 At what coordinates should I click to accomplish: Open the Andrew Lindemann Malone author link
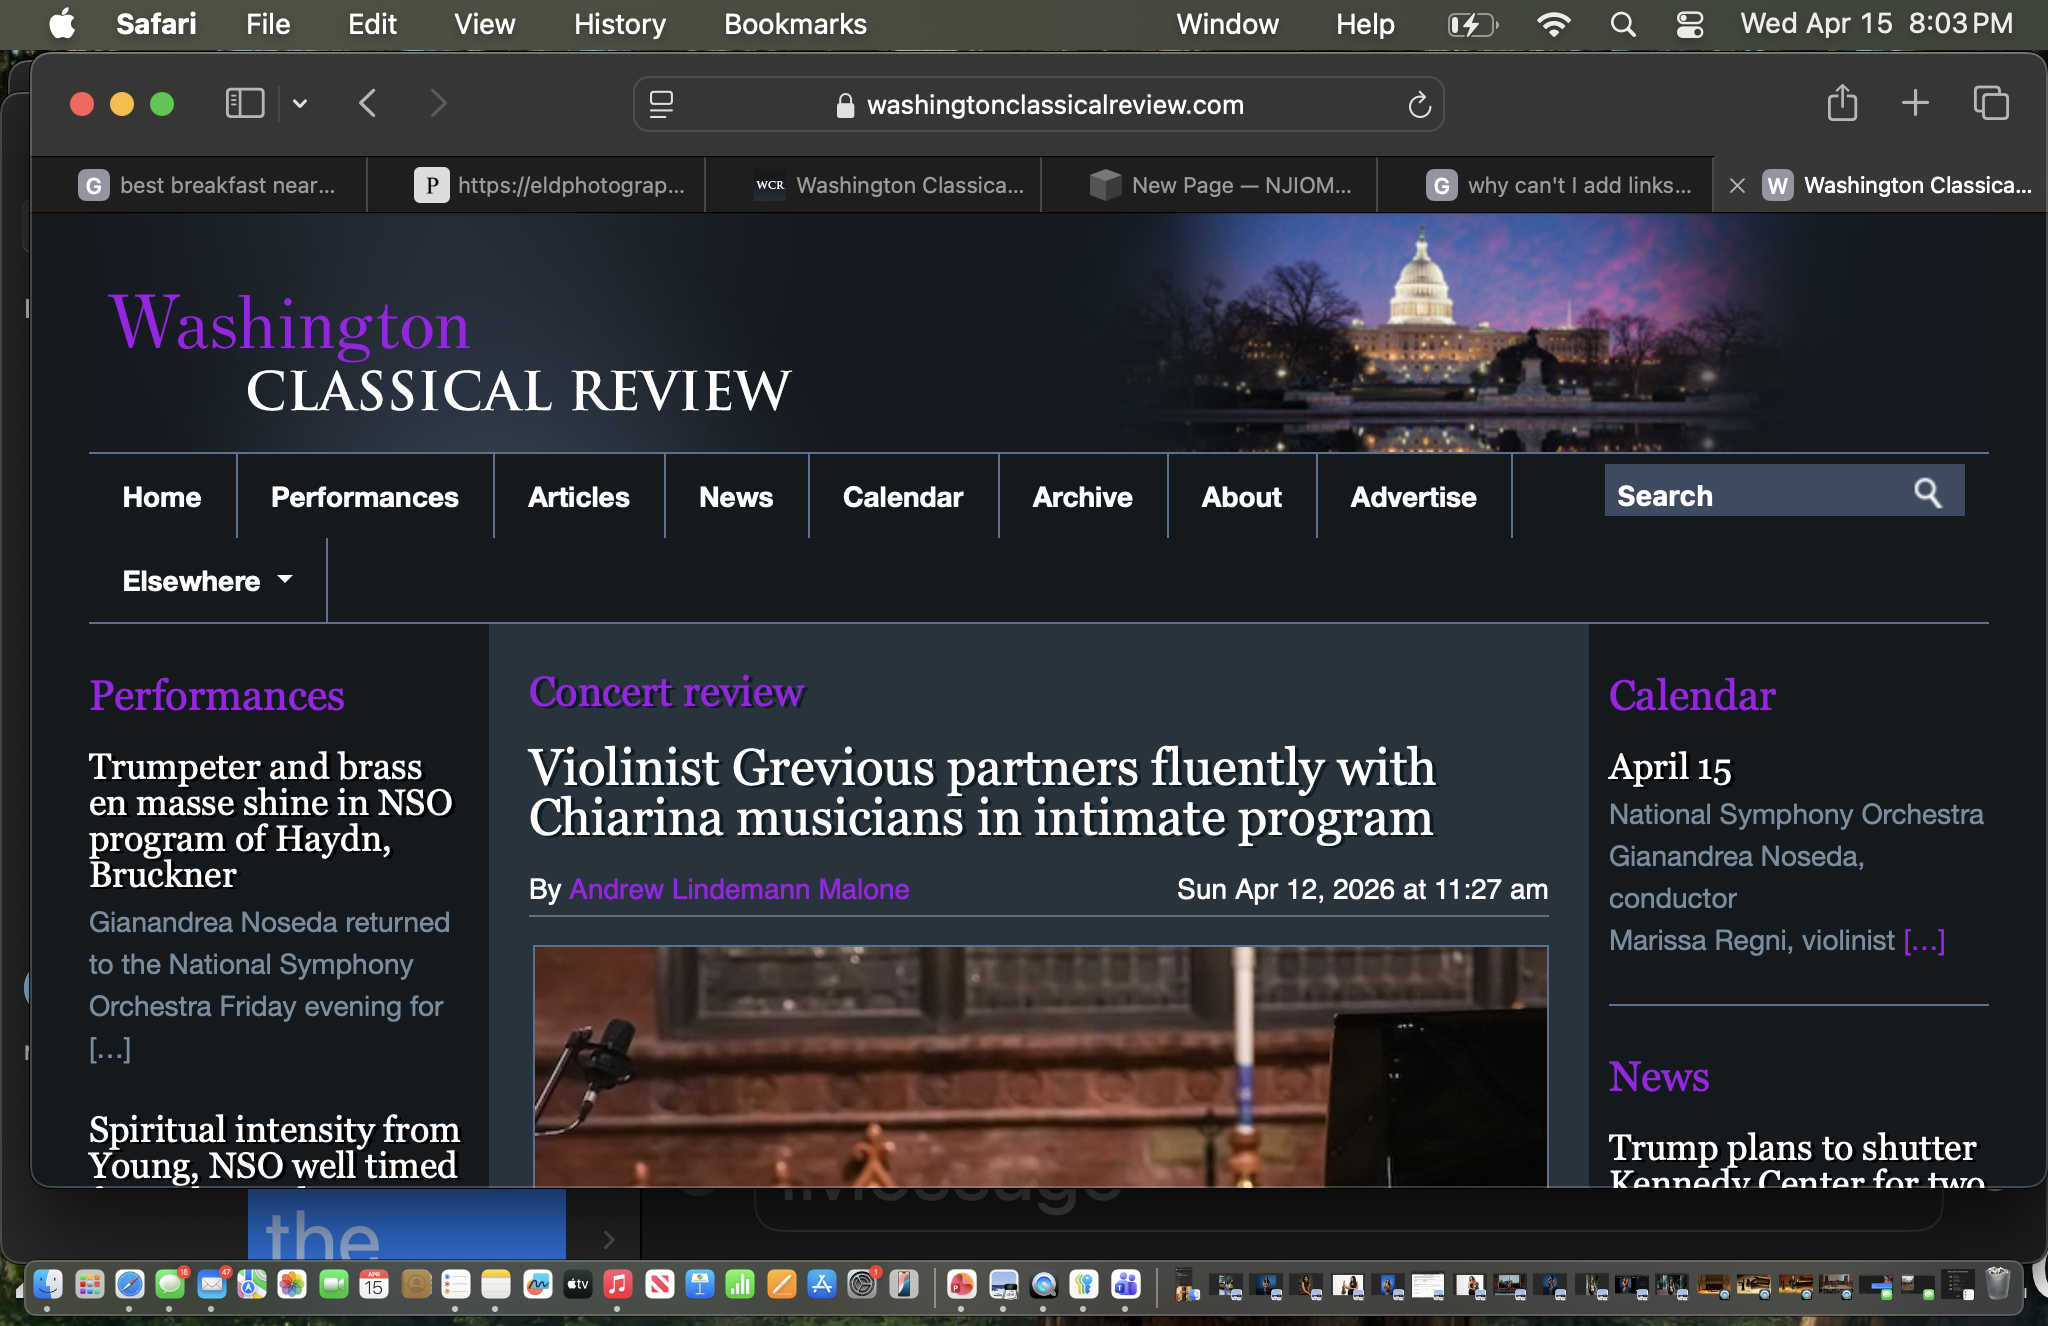tap(739, 889)
